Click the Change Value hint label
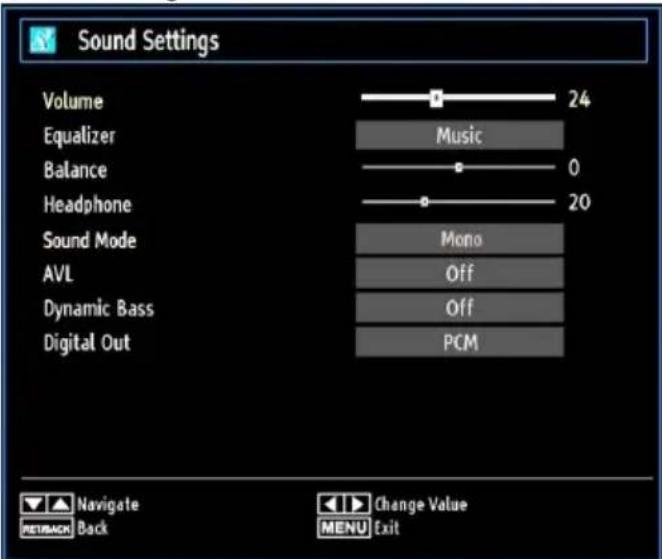Image resolution: width=662 pixels, height=559 pixels. point(421,505)
